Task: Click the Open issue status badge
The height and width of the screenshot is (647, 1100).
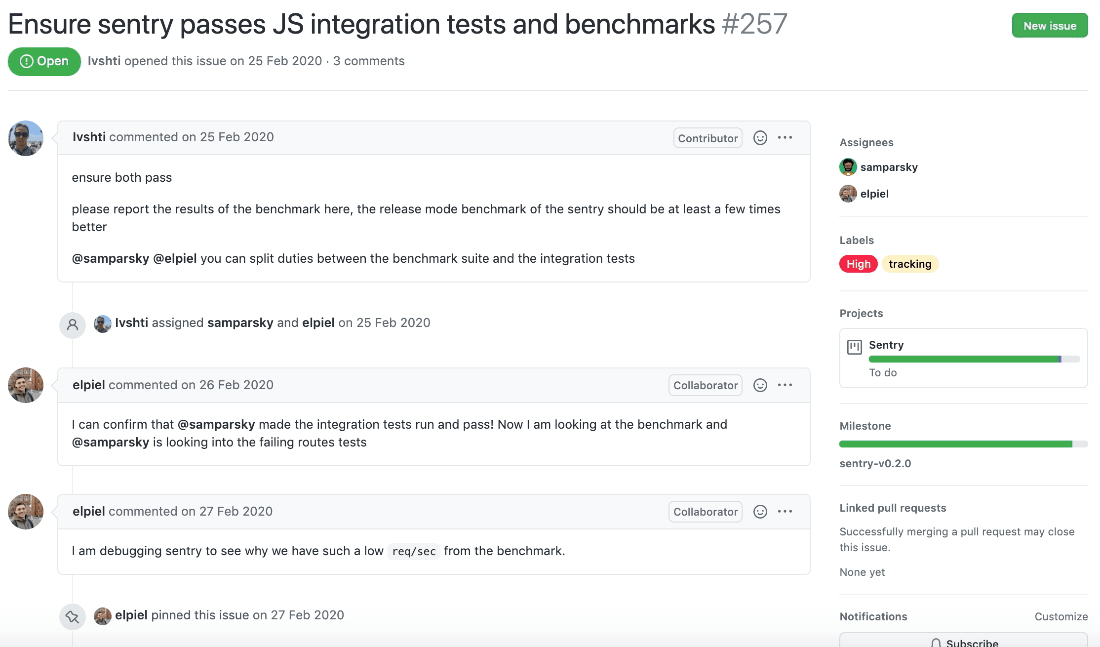Action: 44,61
